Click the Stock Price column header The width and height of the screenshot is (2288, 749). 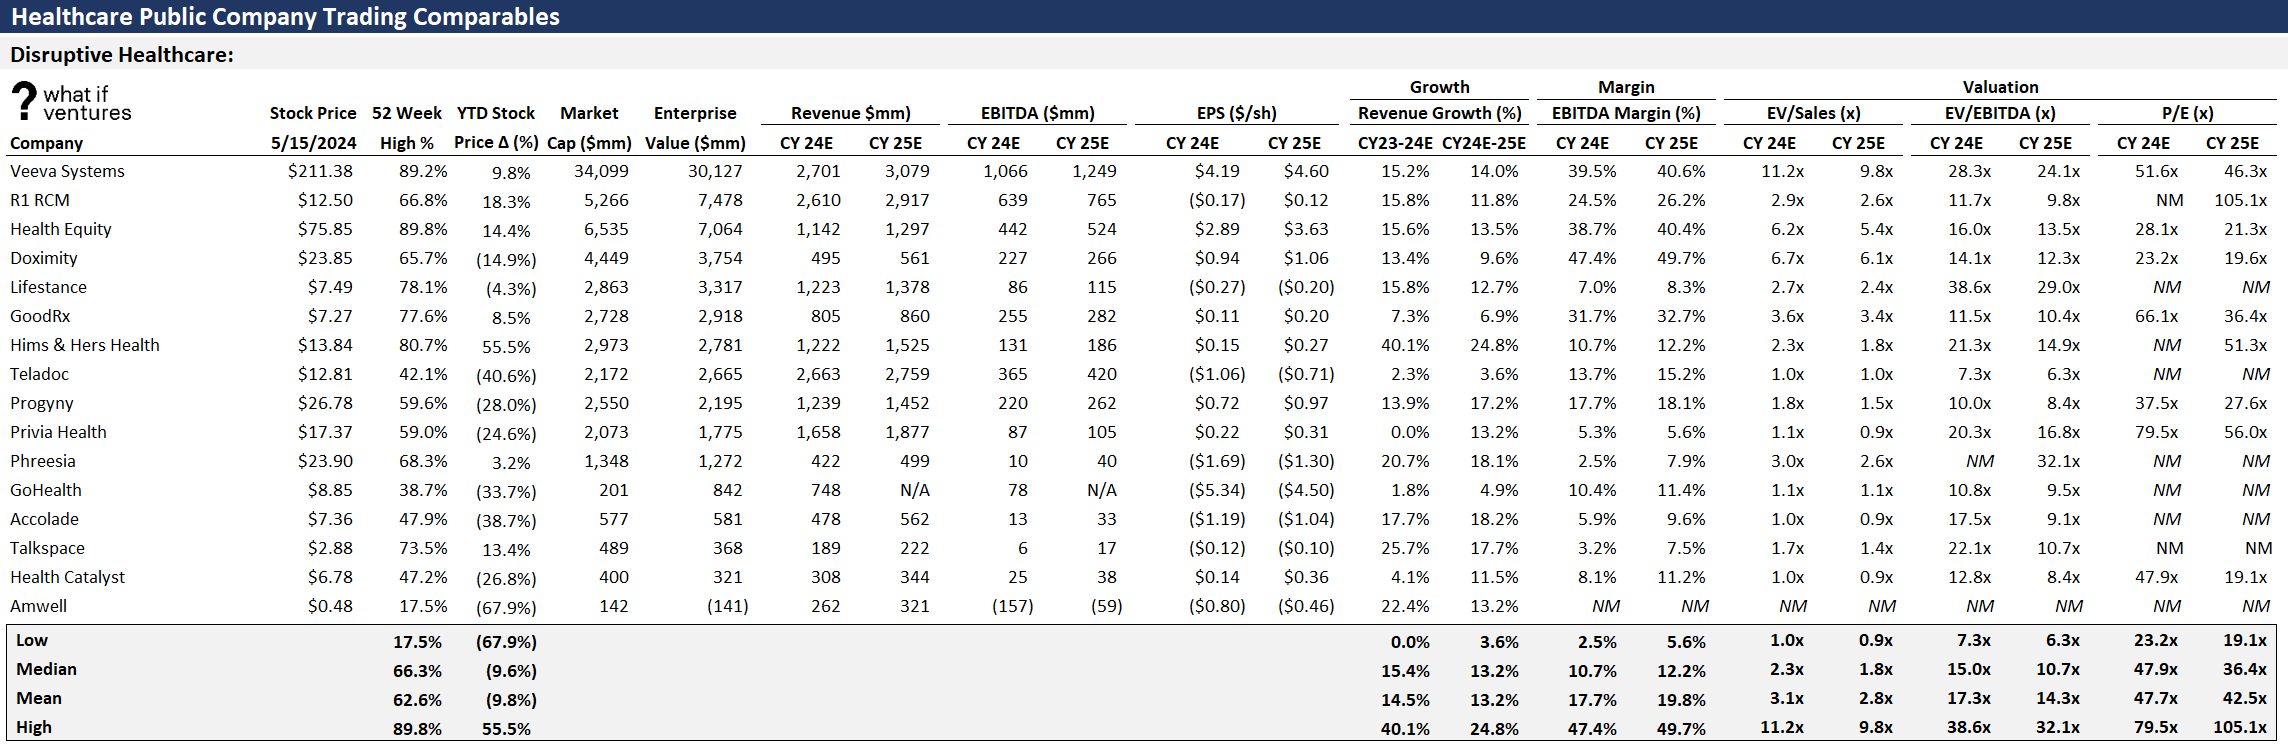coord(313,113)
